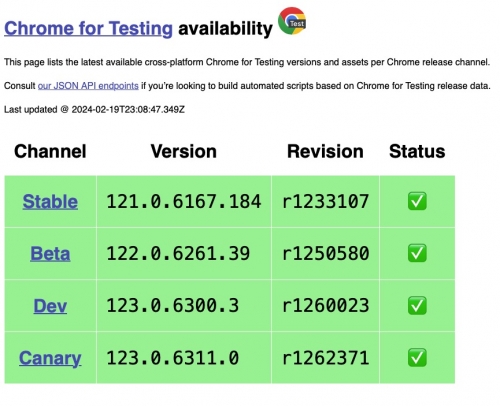Click the Last updated timestamp text
The height and width of the screenshot is (406, 500).
coord(94,110)
